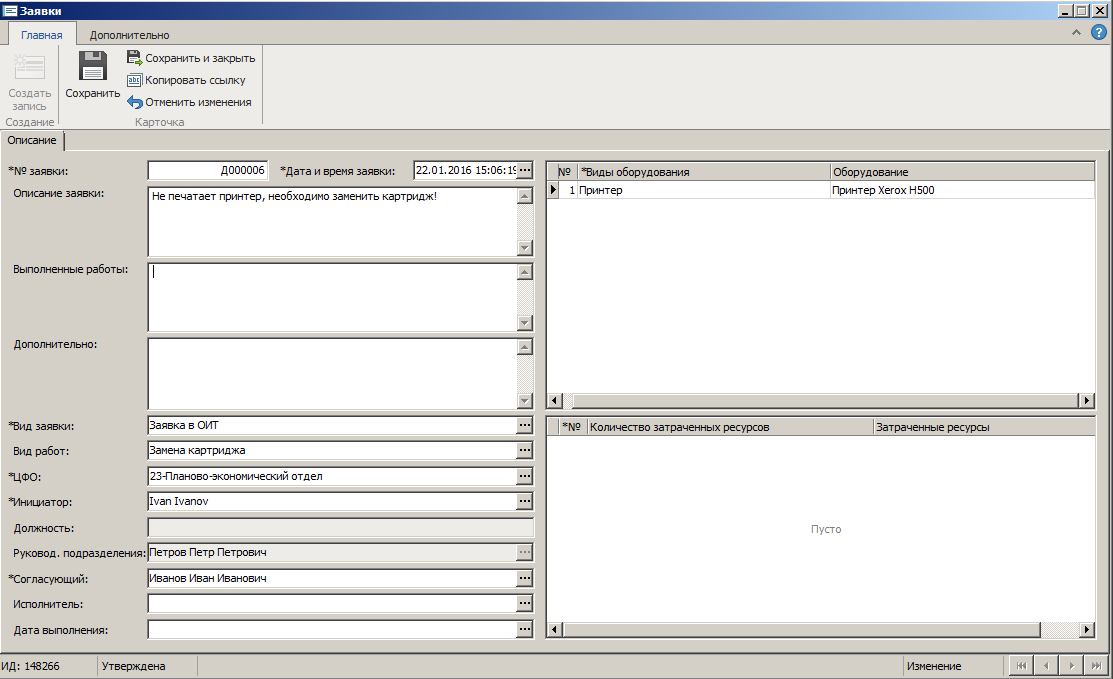This screenshot has width=1113, height=679.
Task: Open the Вид заявки selection button
Action: tap(525, 426)
